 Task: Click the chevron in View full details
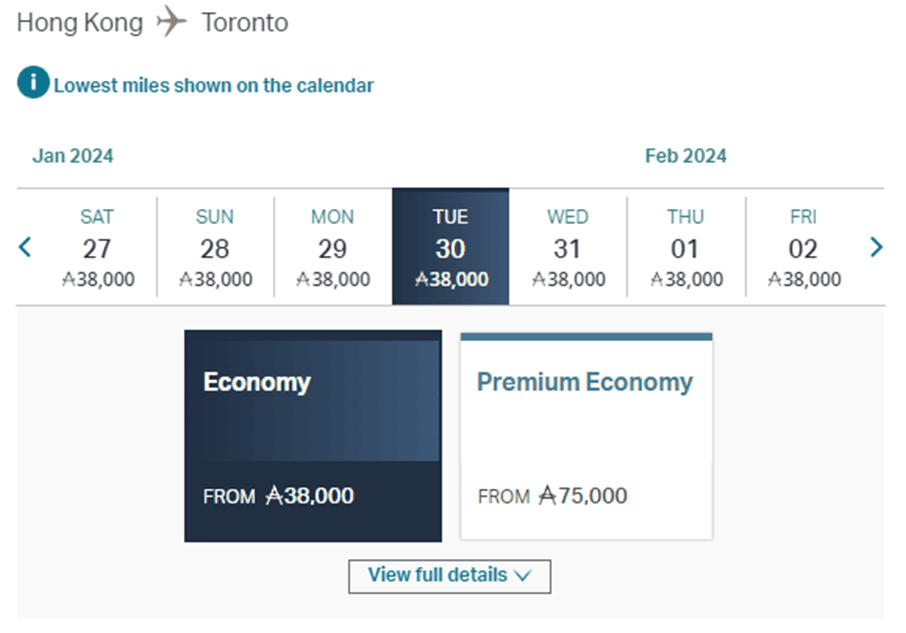[523, 576]
